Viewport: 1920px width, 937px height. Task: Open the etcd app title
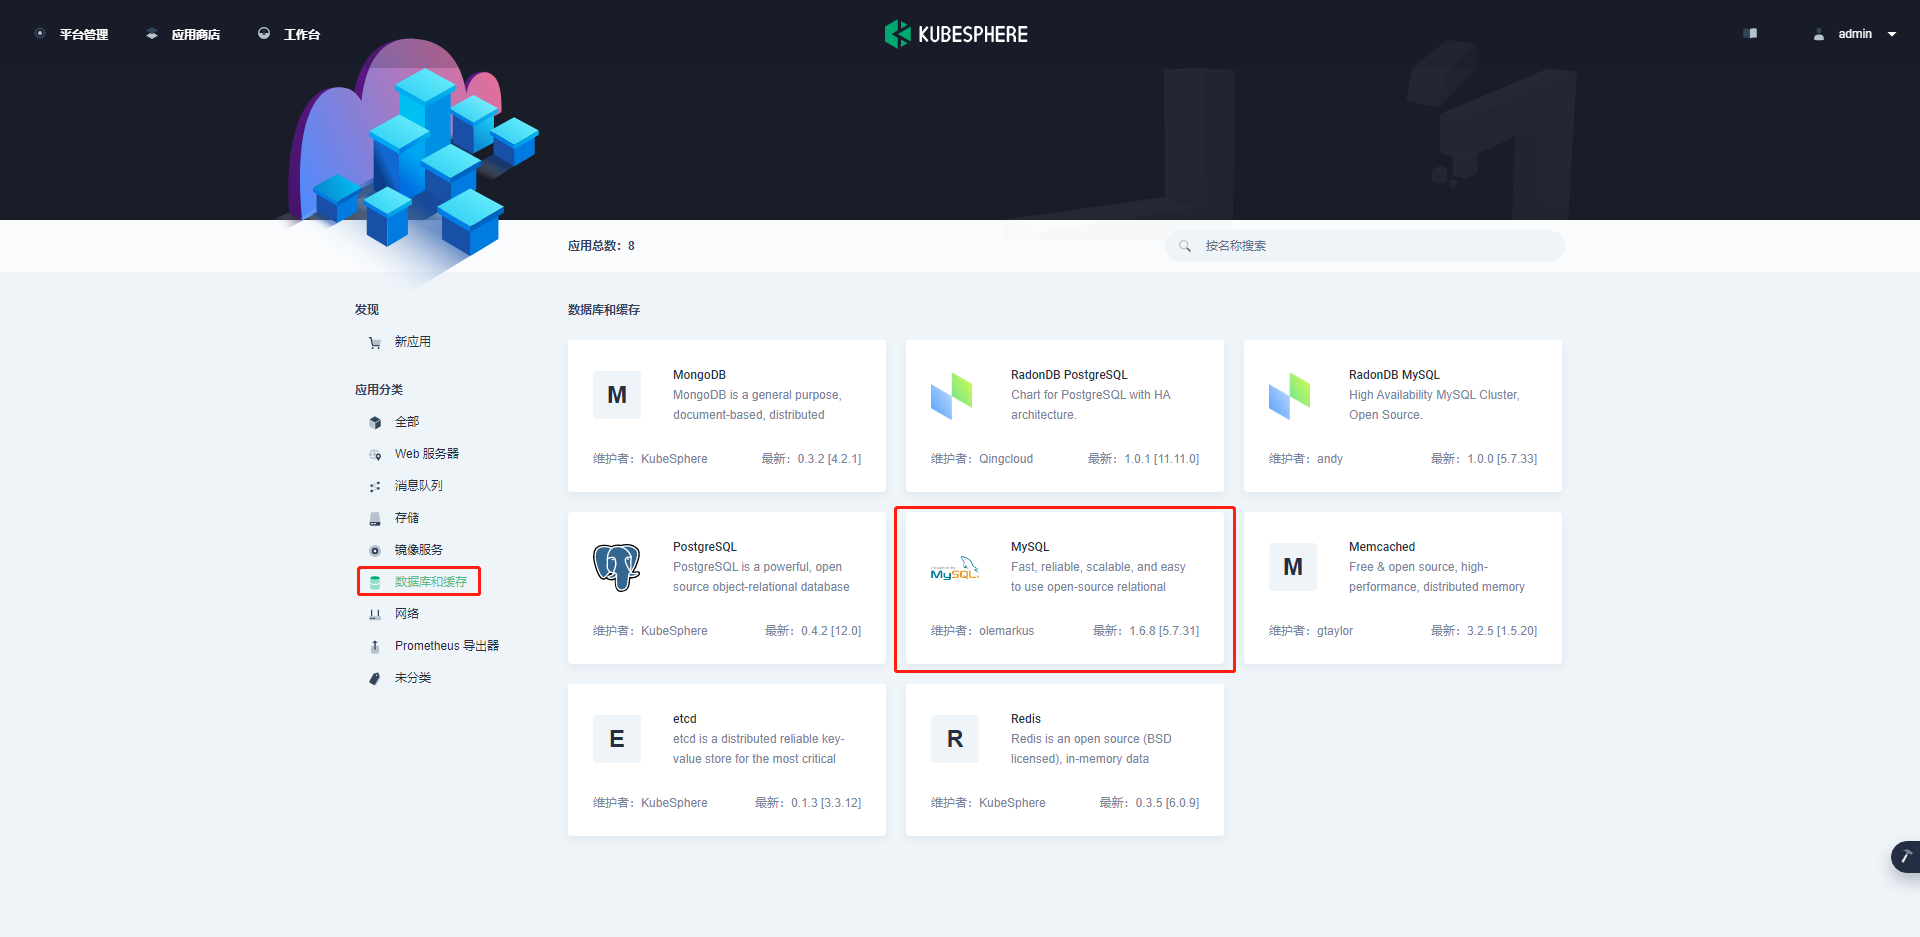(x=685, y=719)
